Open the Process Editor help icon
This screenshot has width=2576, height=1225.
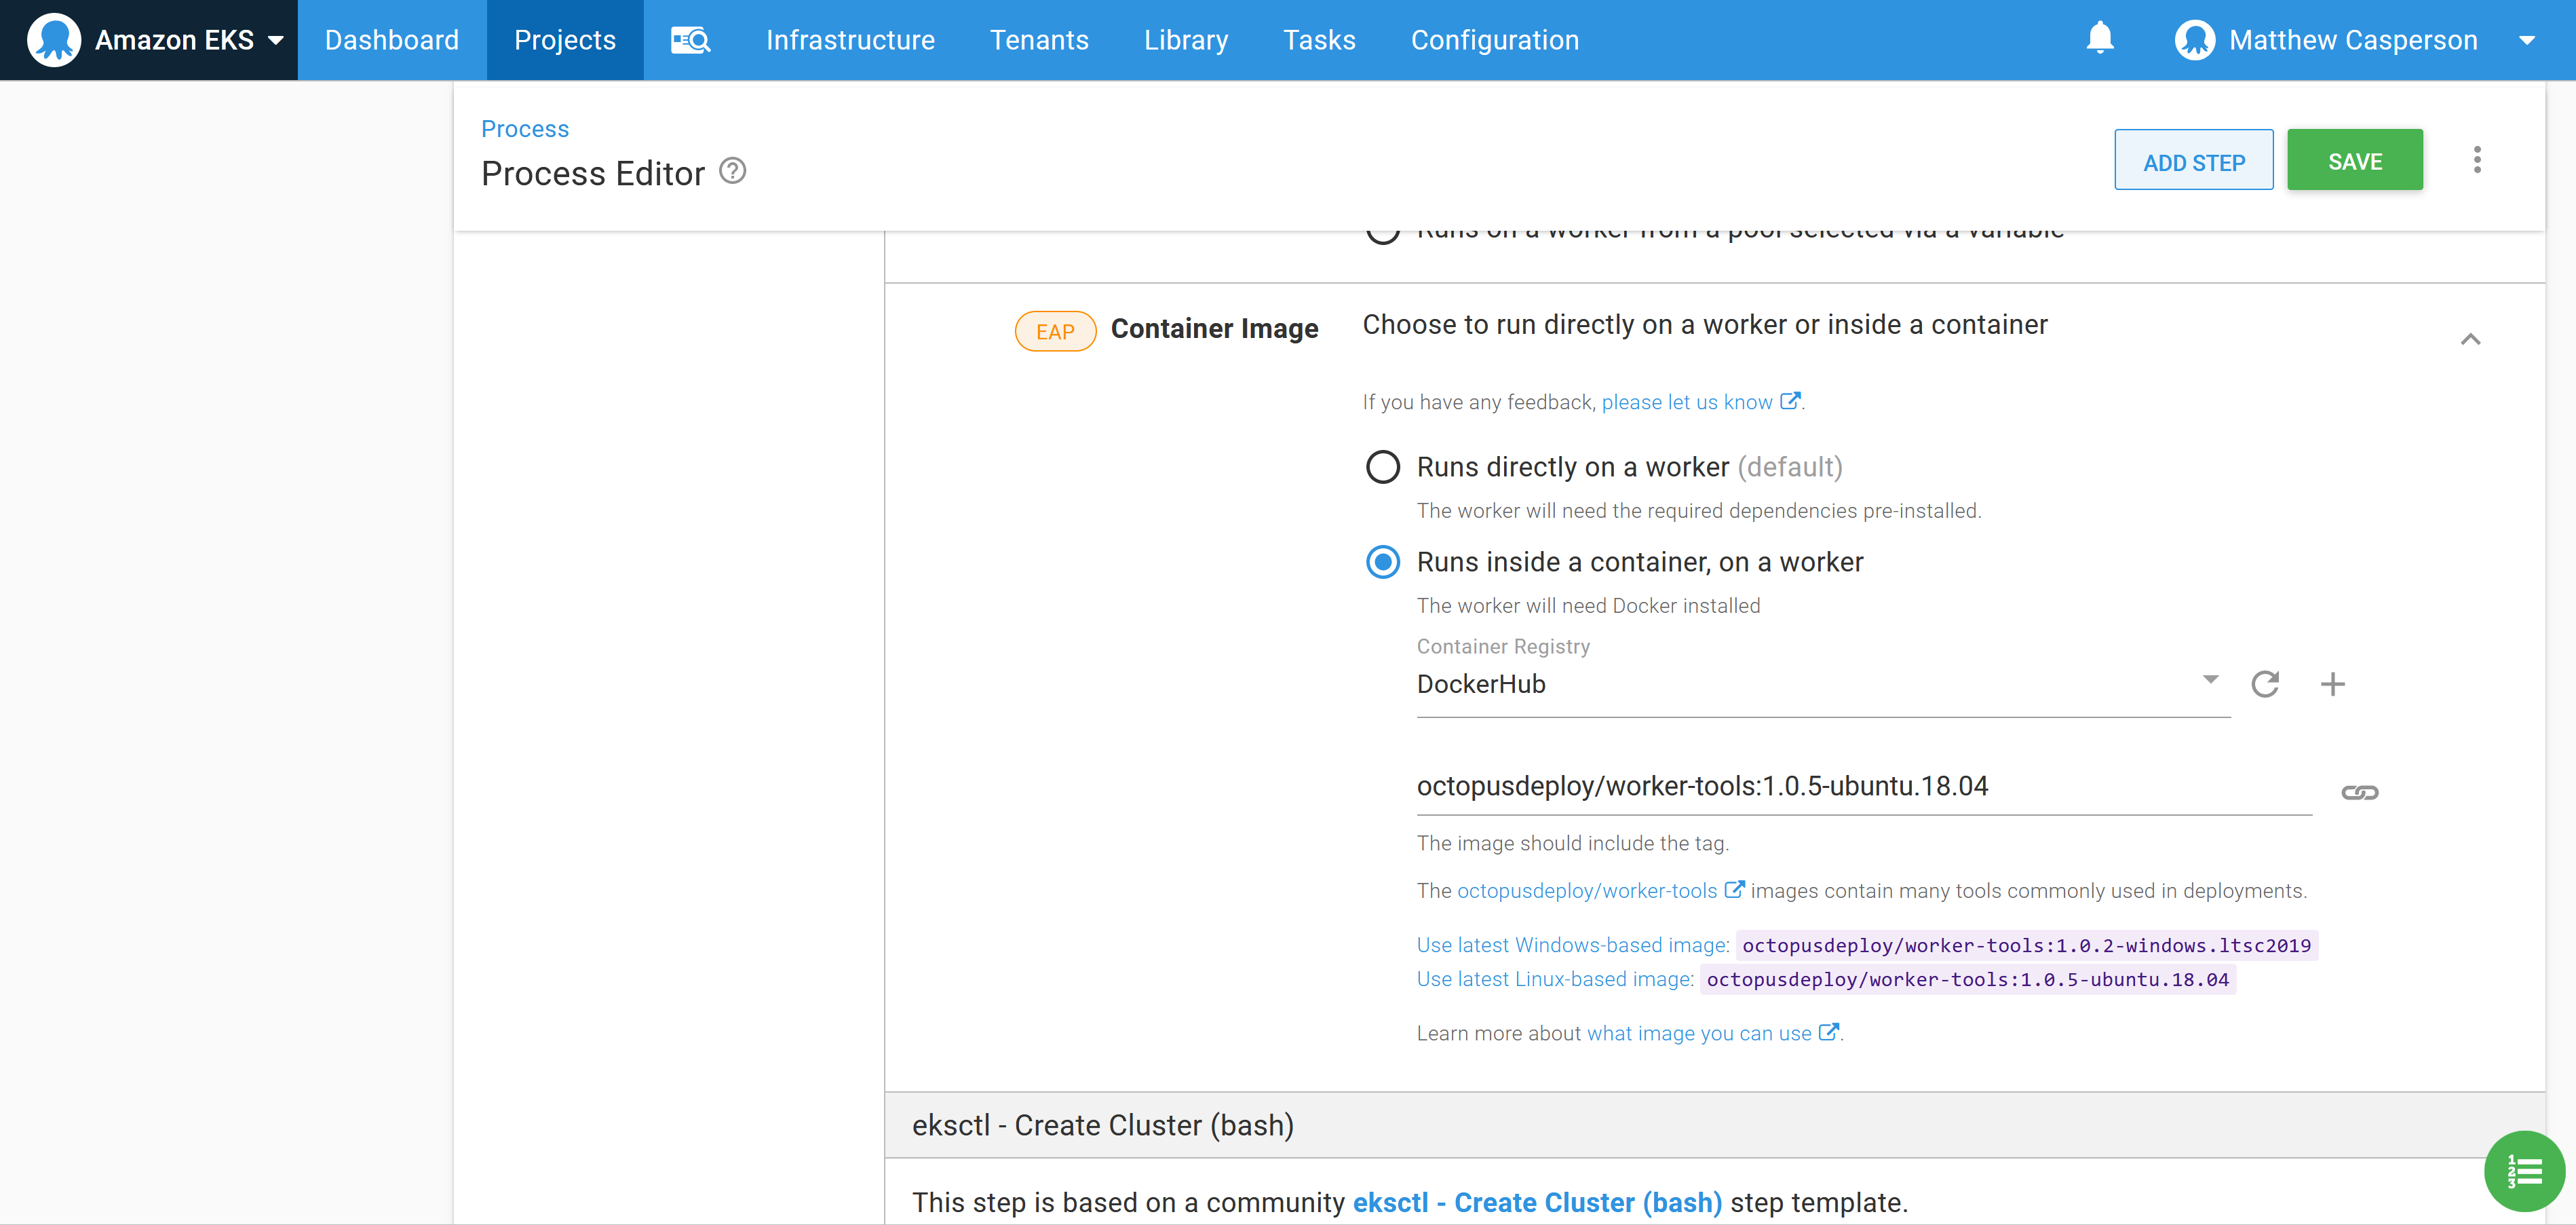(732, 171)
